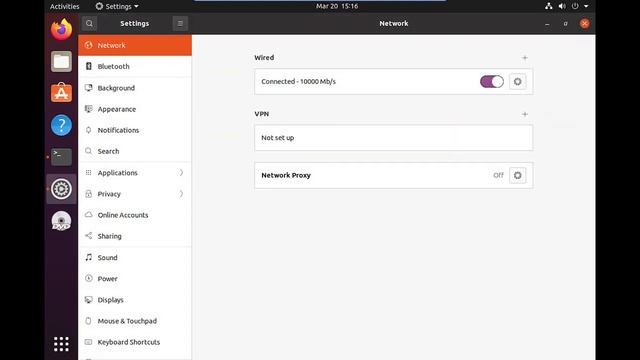Open the Notifications settings panel
Viewport: 640px width, 360px height.
[x=135, y=130]
